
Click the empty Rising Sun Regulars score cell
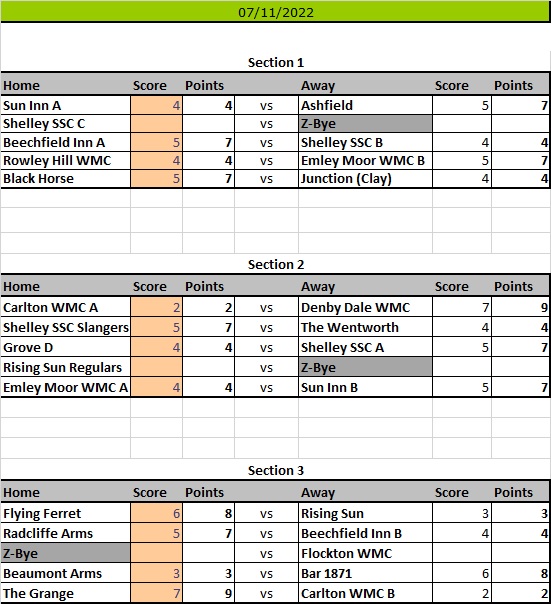click(156, 367)
